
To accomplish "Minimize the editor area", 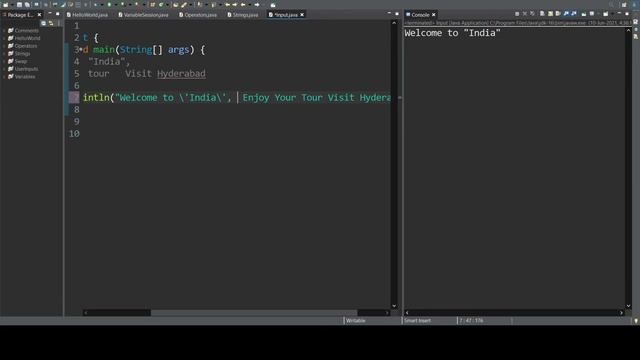I will click(x=389, y=13).
